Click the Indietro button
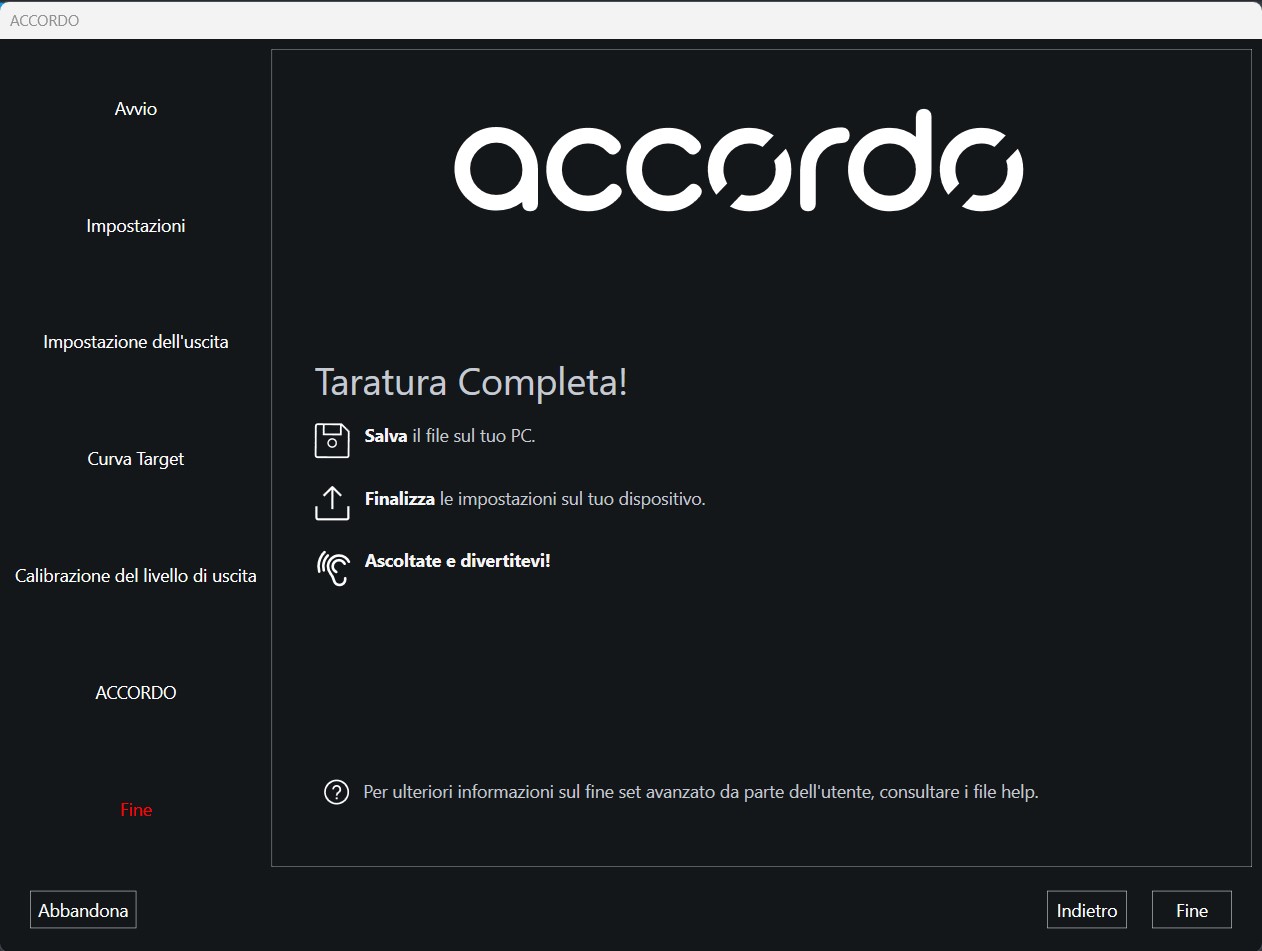This screenshot has width=1262, height=951. (x=1087, y=910)
